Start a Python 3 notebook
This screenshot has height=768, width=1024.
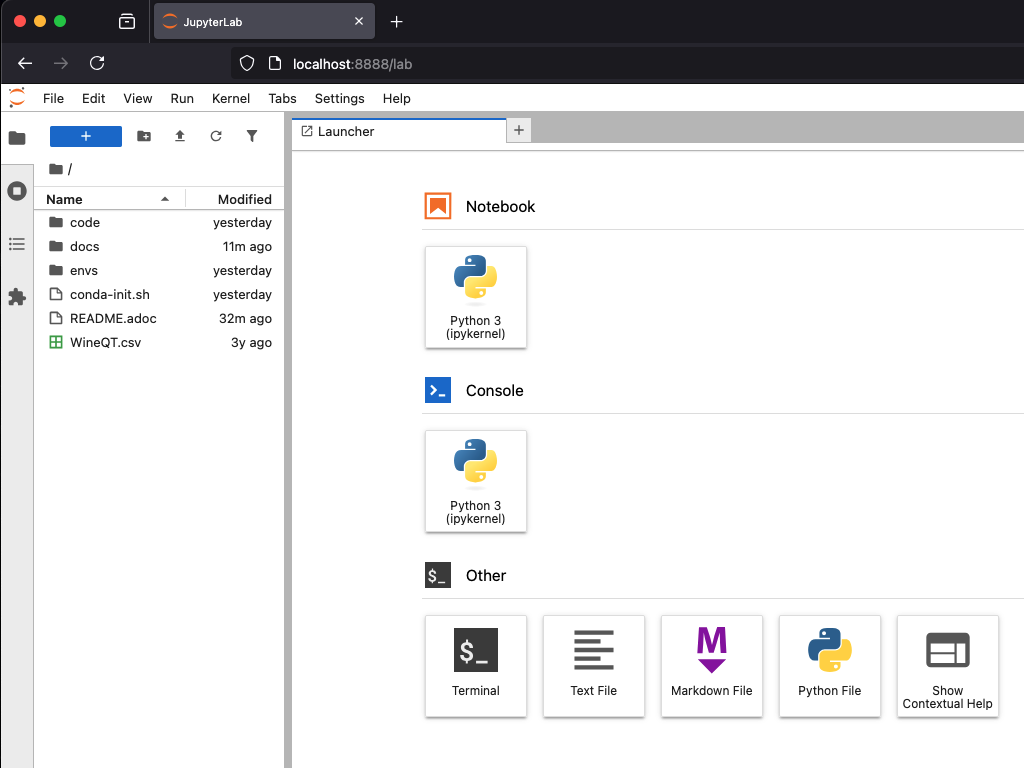pos(476,297)
